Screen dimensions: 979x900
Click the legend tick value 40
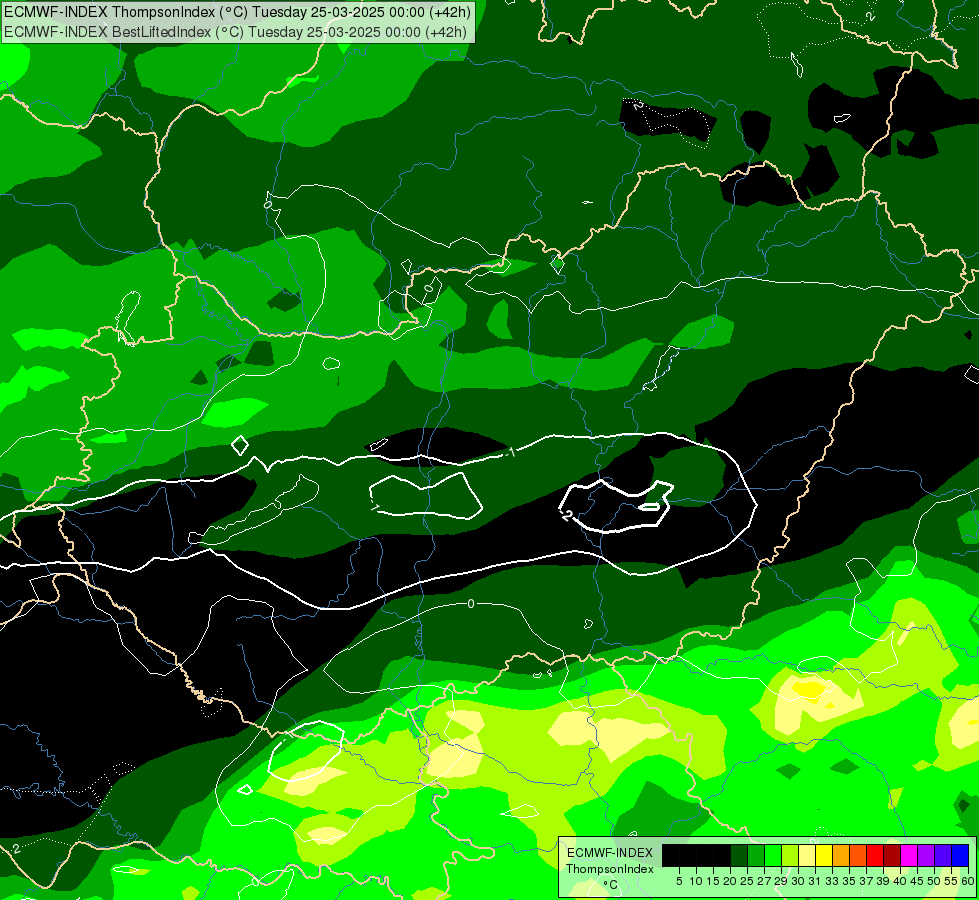click(900, 881)
